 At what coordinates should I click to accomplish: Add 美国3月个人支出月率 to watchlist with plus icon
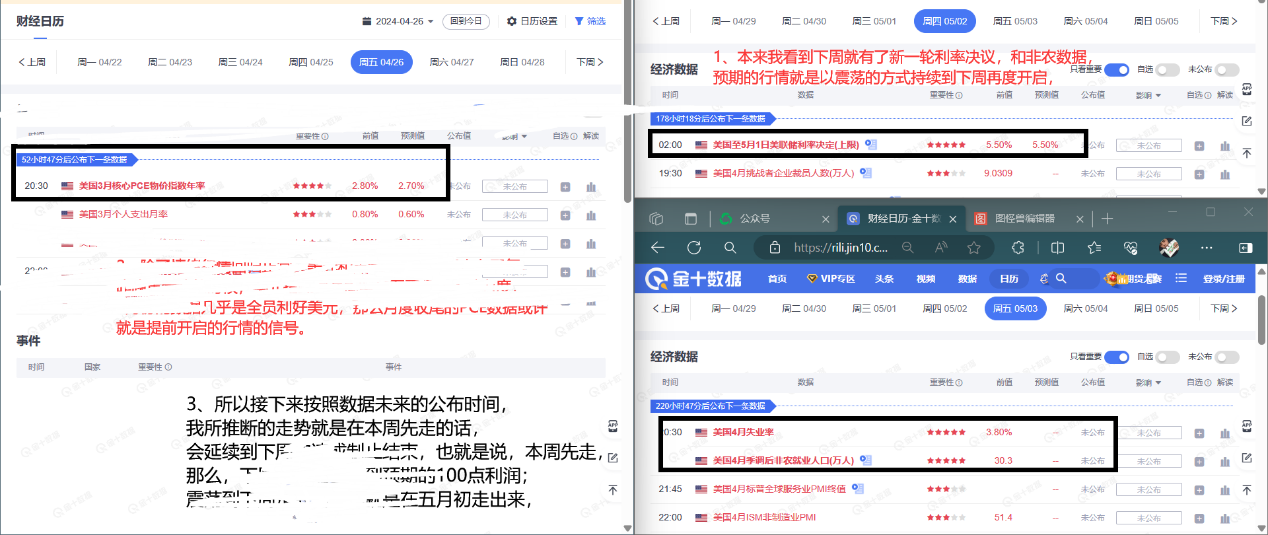(565, 215)
